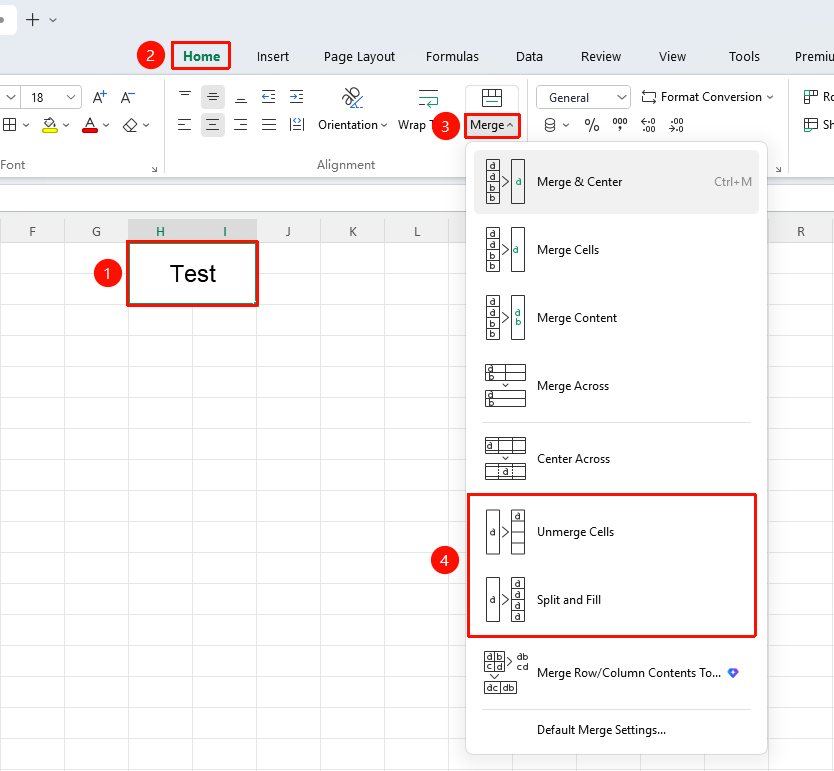Apply the red font color
834x771 pixels.
click(x=90, y=125)
